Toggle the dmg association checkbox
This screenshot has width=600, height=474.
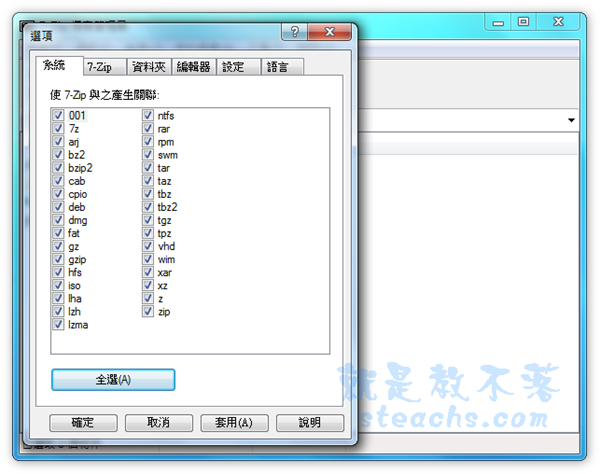point(58,220)
